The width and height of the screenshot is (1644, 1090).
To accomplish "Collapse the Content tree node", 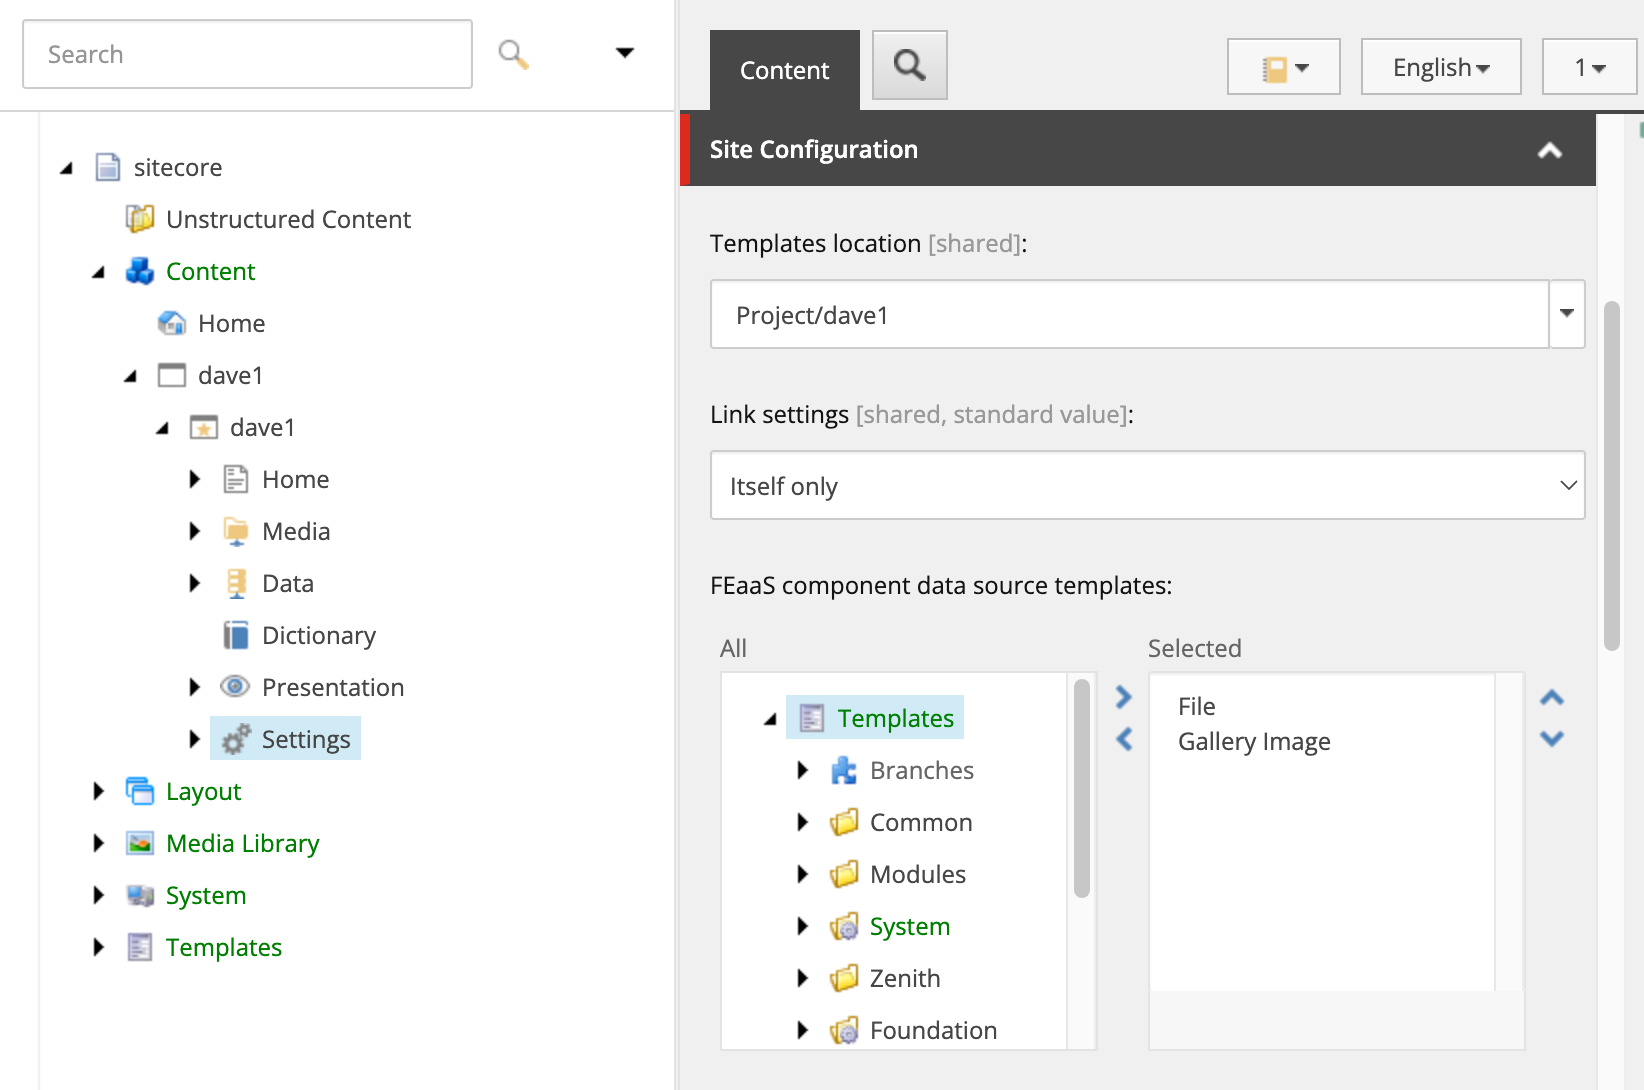I will point(99,272).
